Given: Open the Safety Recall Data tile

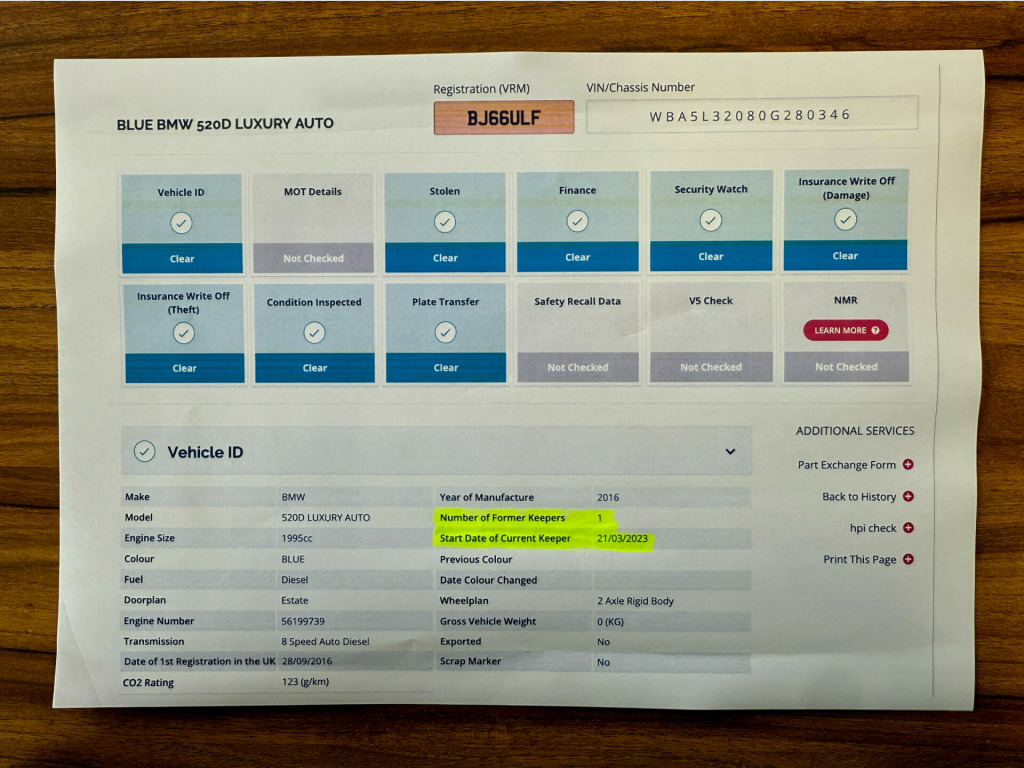Looking at the screenshot, I should 577,332.
